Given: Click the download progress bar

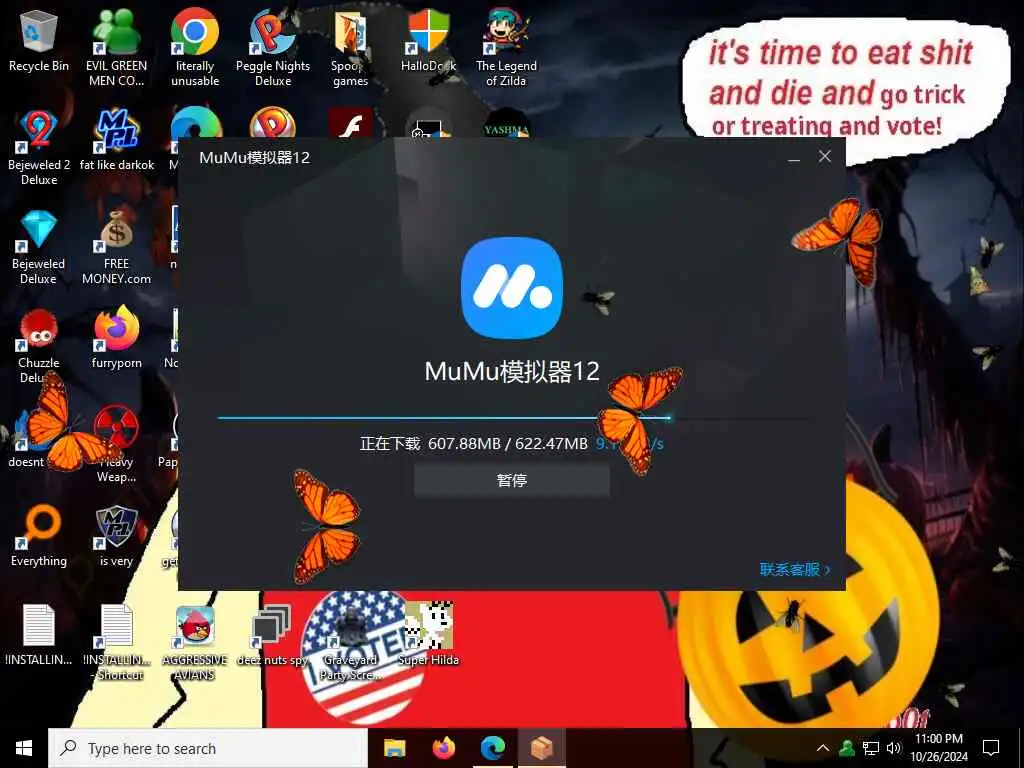Looking at the screenshot, I should 511,418.
